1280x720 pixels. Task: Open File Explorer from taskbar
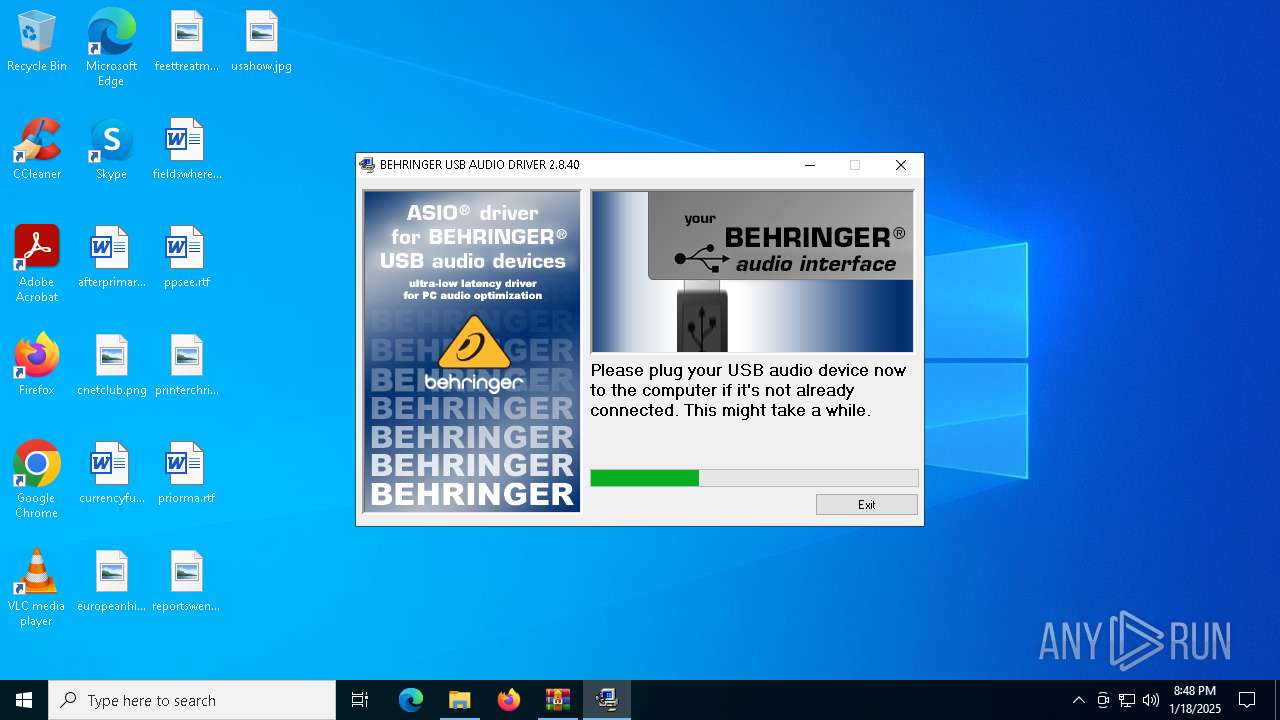(459, 700)
